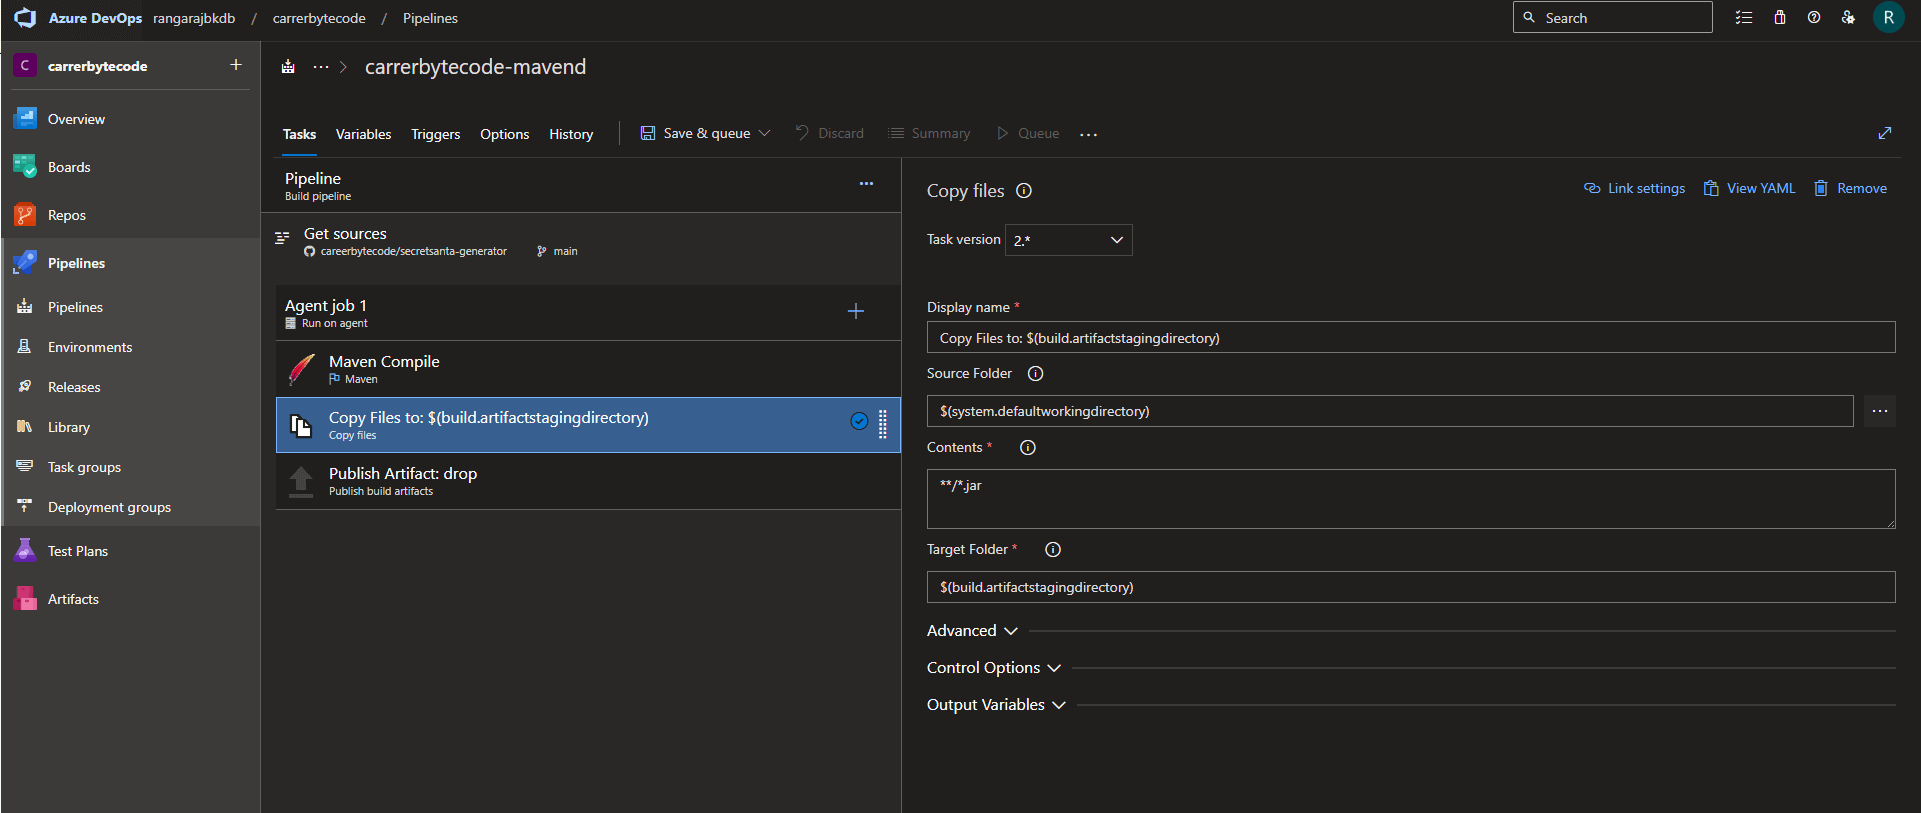The image size is (1921, 813).
Task: Click the drag handle on Copy Files task
Action: 883,425
